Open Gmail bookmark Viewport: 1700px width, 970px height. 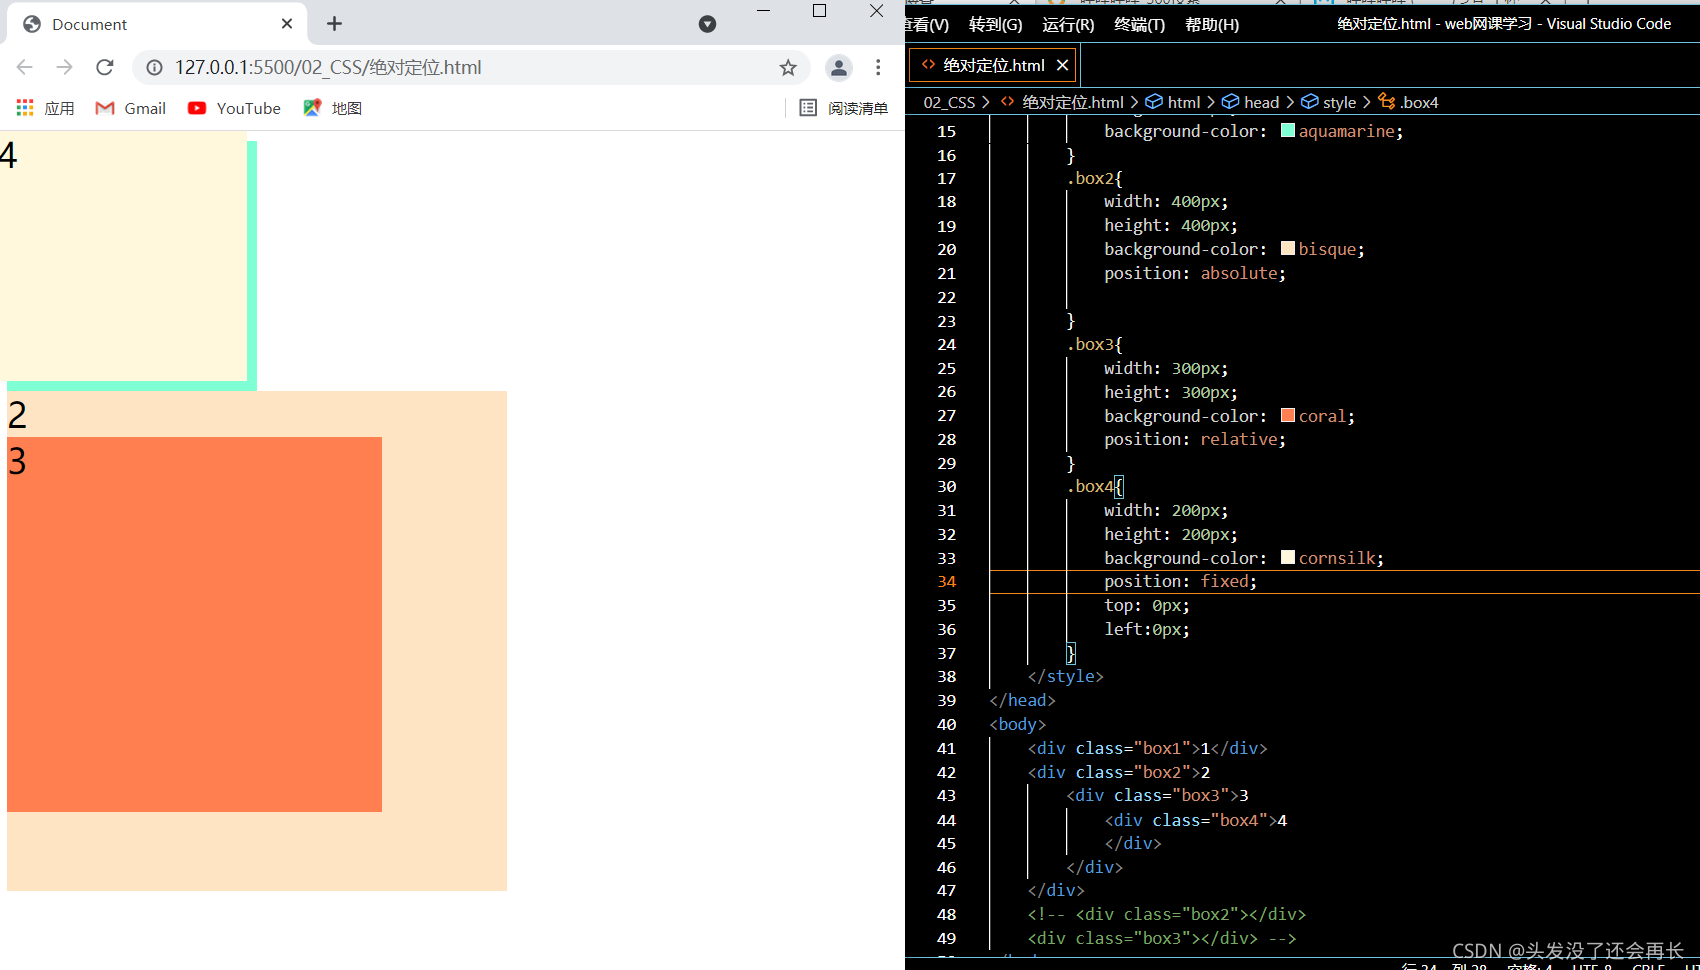click(131, 108)
